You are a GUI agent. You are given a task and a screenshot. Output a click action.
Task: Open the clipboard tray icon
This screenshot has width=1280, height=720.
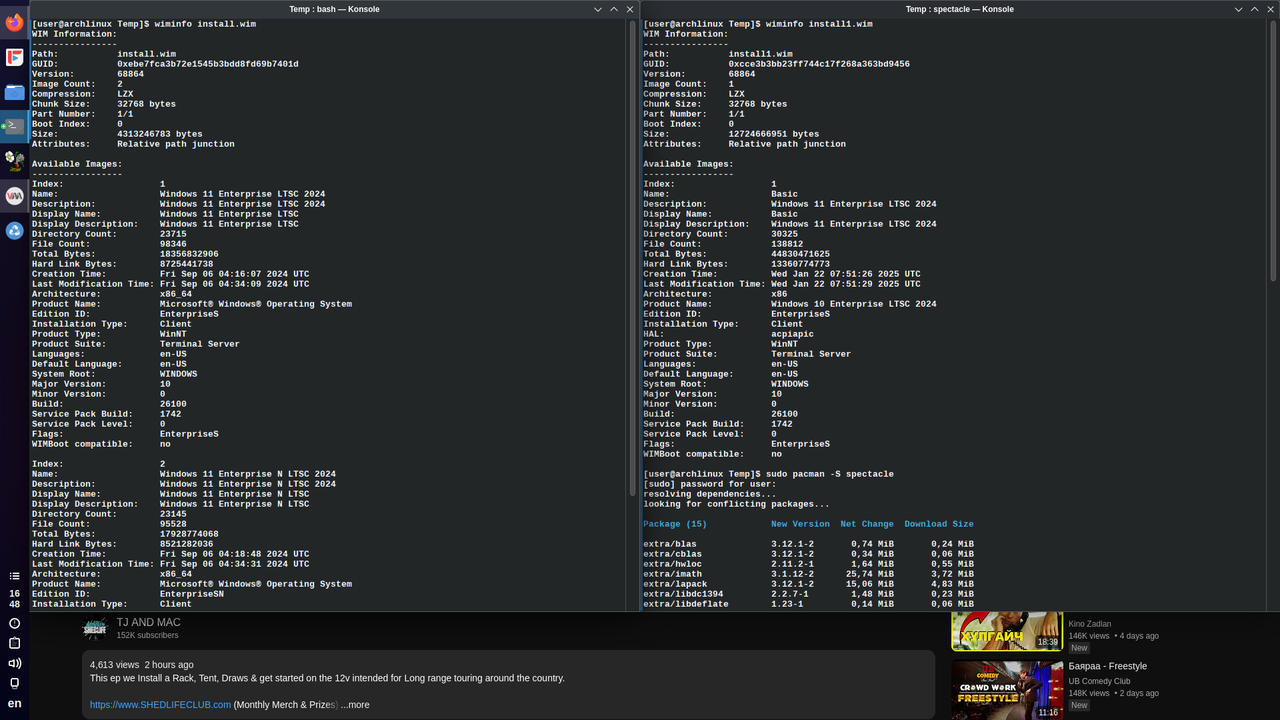pyautogui.click(x=14, y=643)
